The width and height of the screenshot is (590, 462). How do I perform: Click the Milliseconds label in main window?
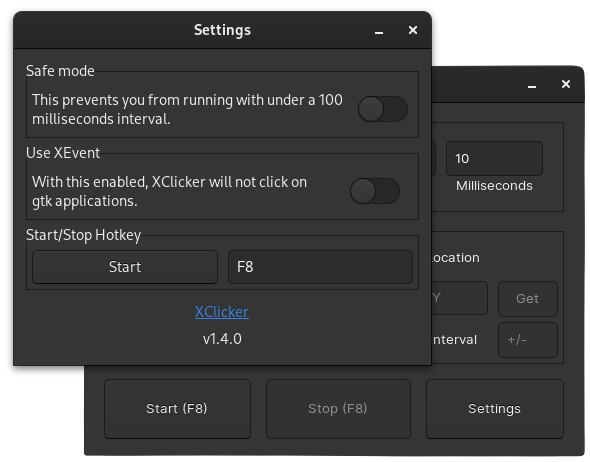click(x=494, y=186)
